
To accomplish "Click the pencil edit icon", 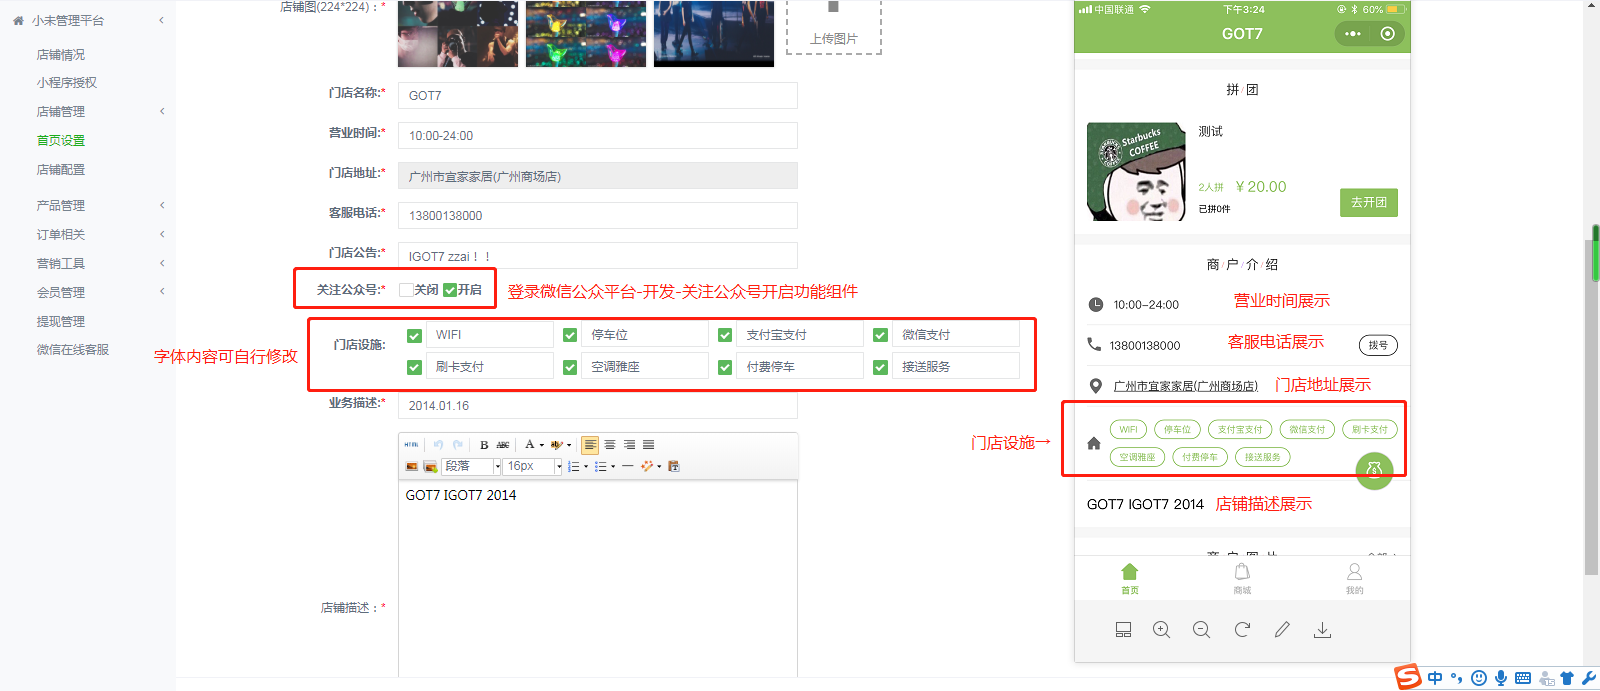I will click(1282, 630).
